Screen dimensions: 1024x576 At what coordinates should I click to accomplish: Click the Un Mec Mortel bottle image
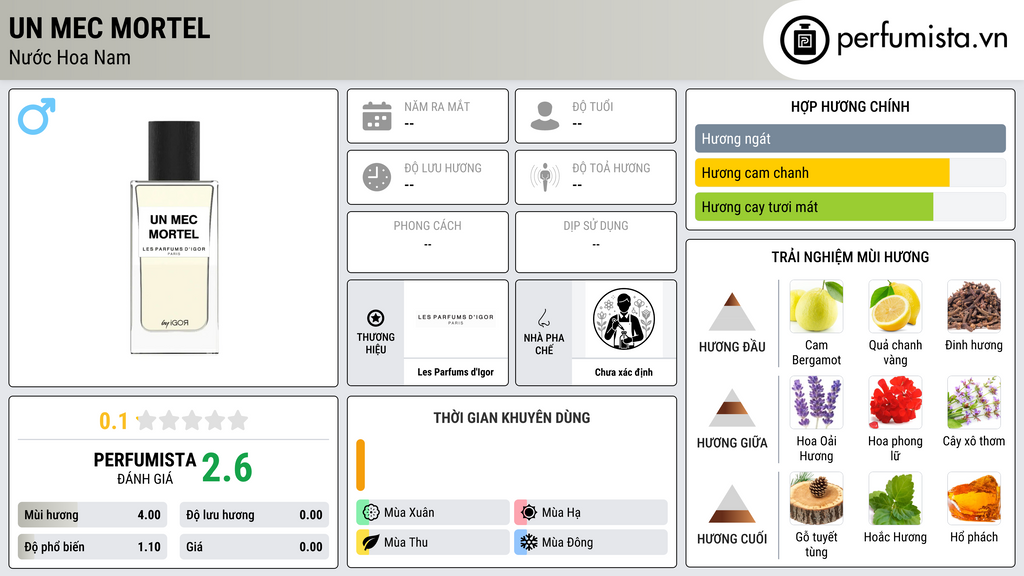click(174, 238)
